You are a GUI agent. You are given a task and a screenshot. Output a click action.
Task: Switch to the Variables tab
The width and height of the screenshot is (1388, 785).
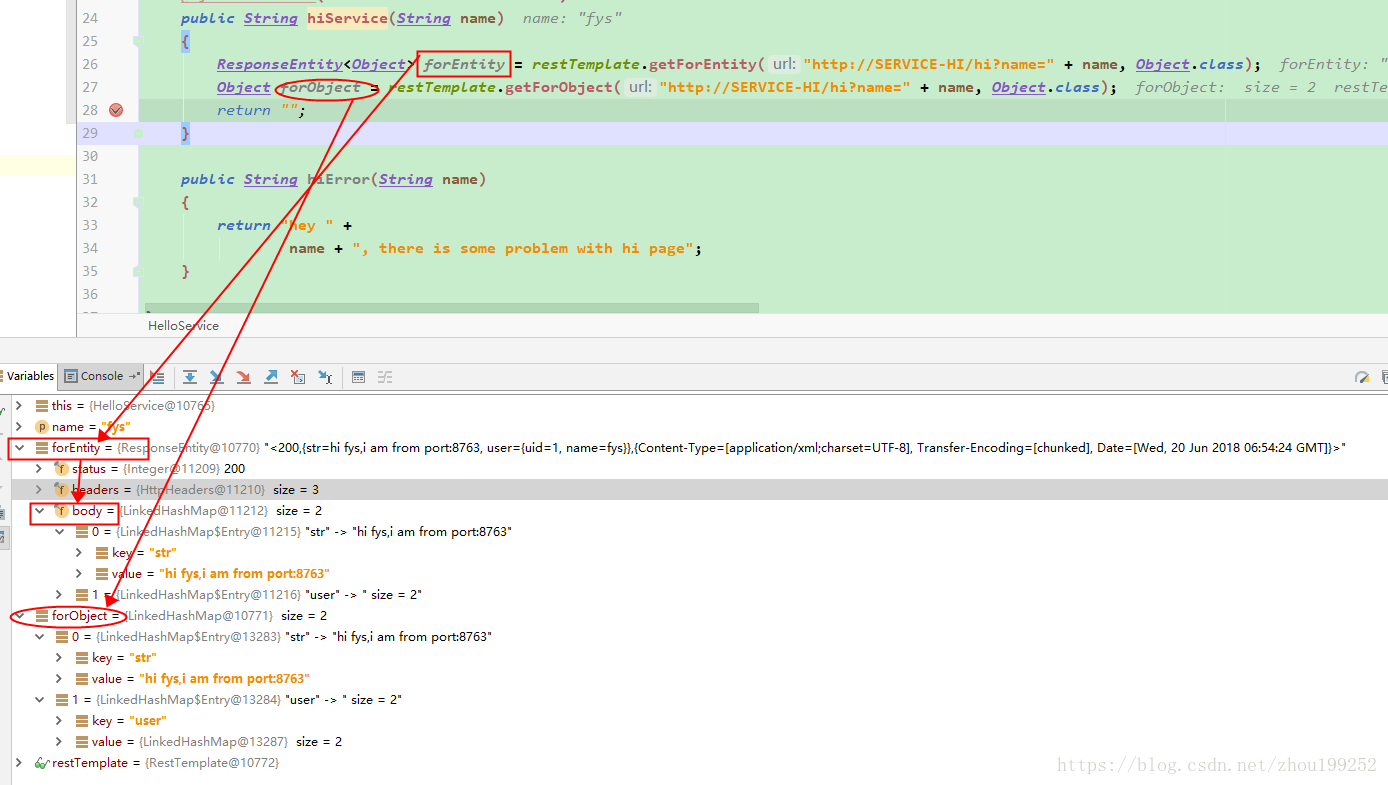[30, 377]
